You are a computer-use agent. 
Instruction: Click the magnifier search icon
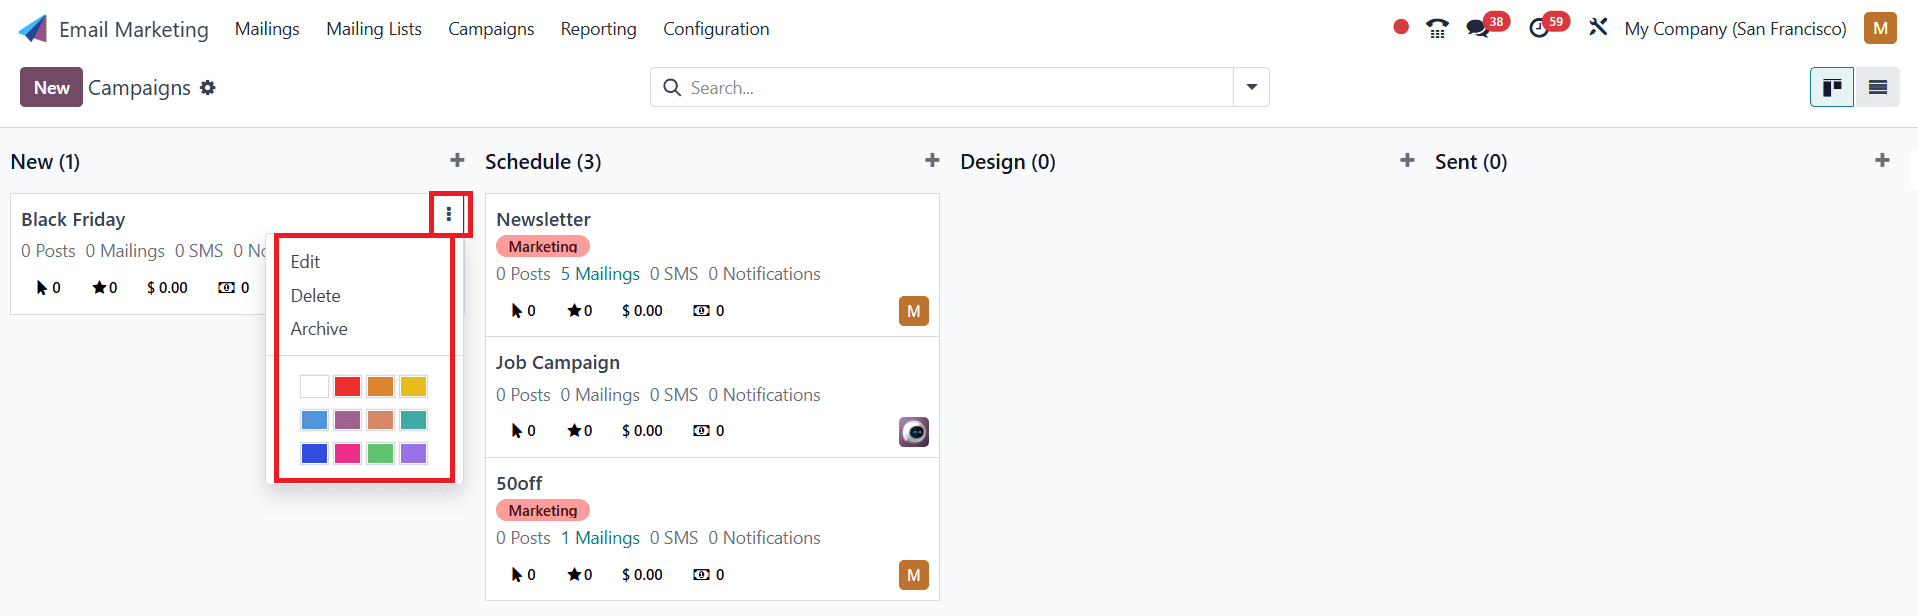pyautogui.click(x=673, y=88)
